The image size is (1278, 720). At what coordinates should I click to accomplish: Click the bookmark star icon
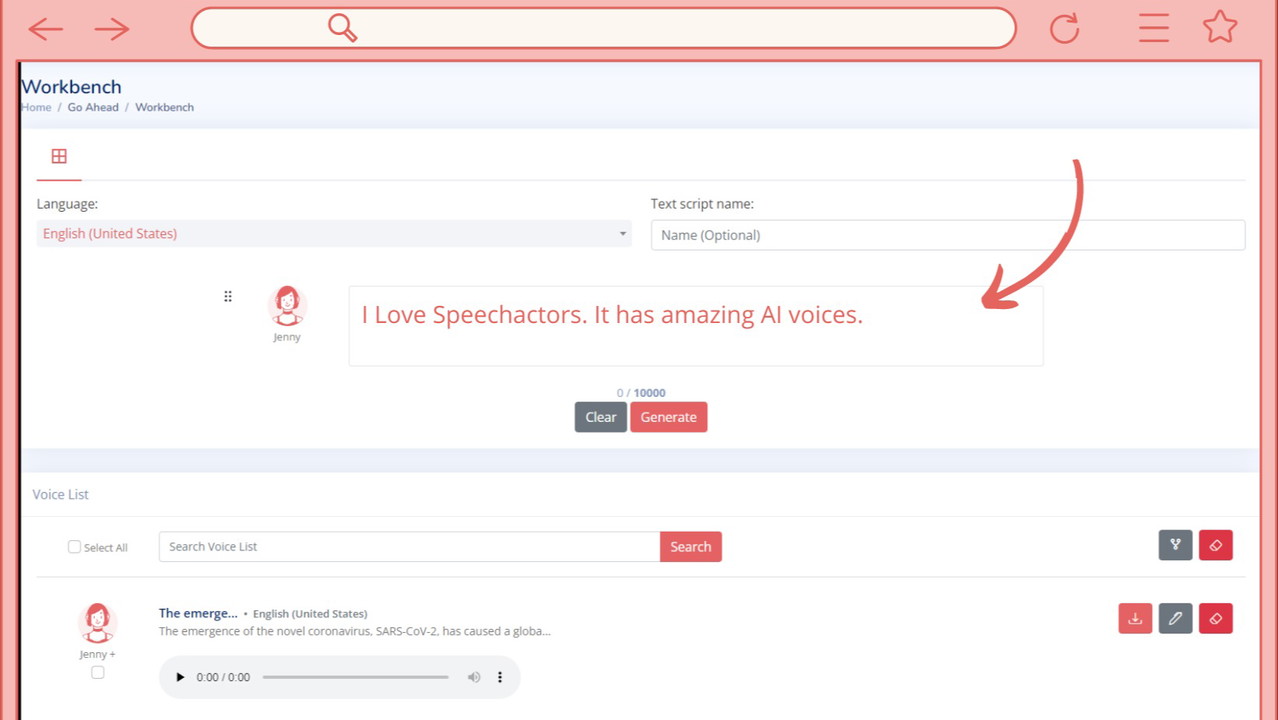pos(1220,27)
